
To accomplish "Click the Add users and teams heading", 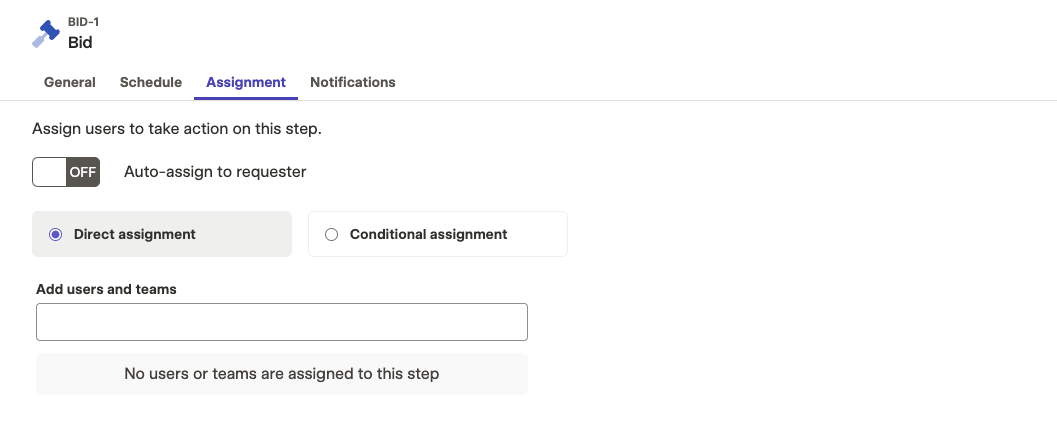I will (x=107, y=289).
